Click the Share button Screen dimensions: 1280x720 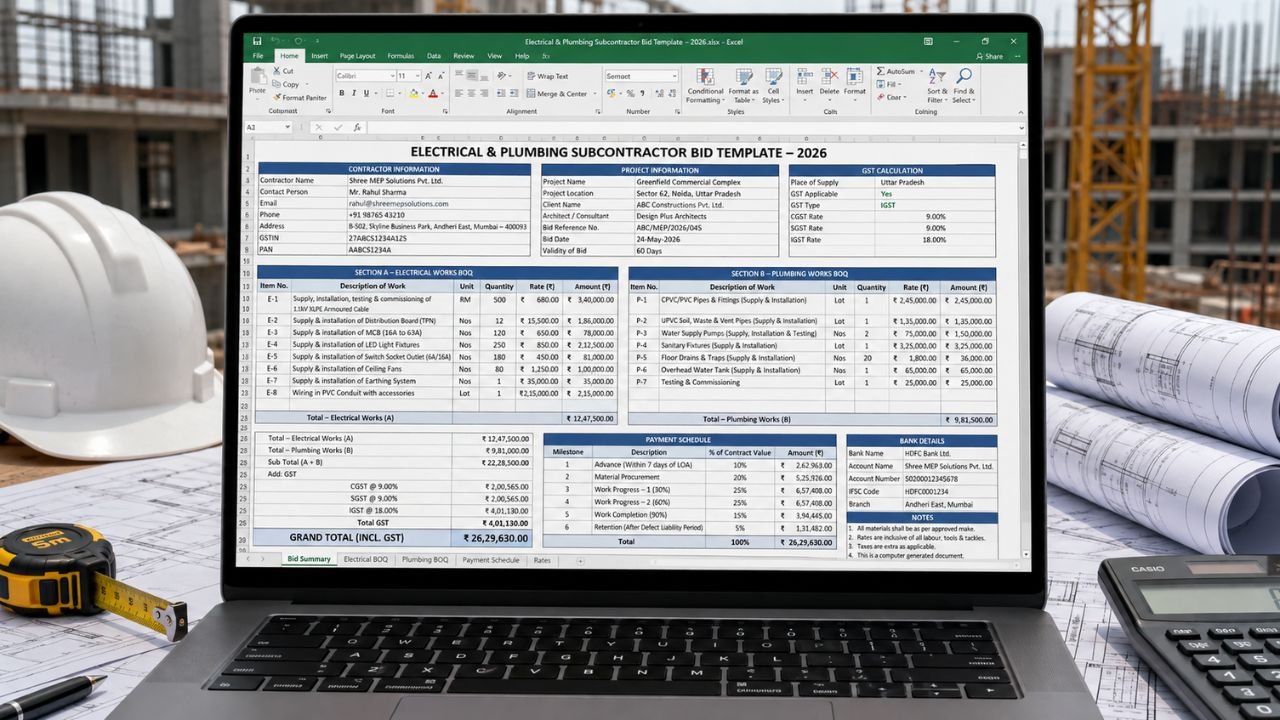pos(988,56)
